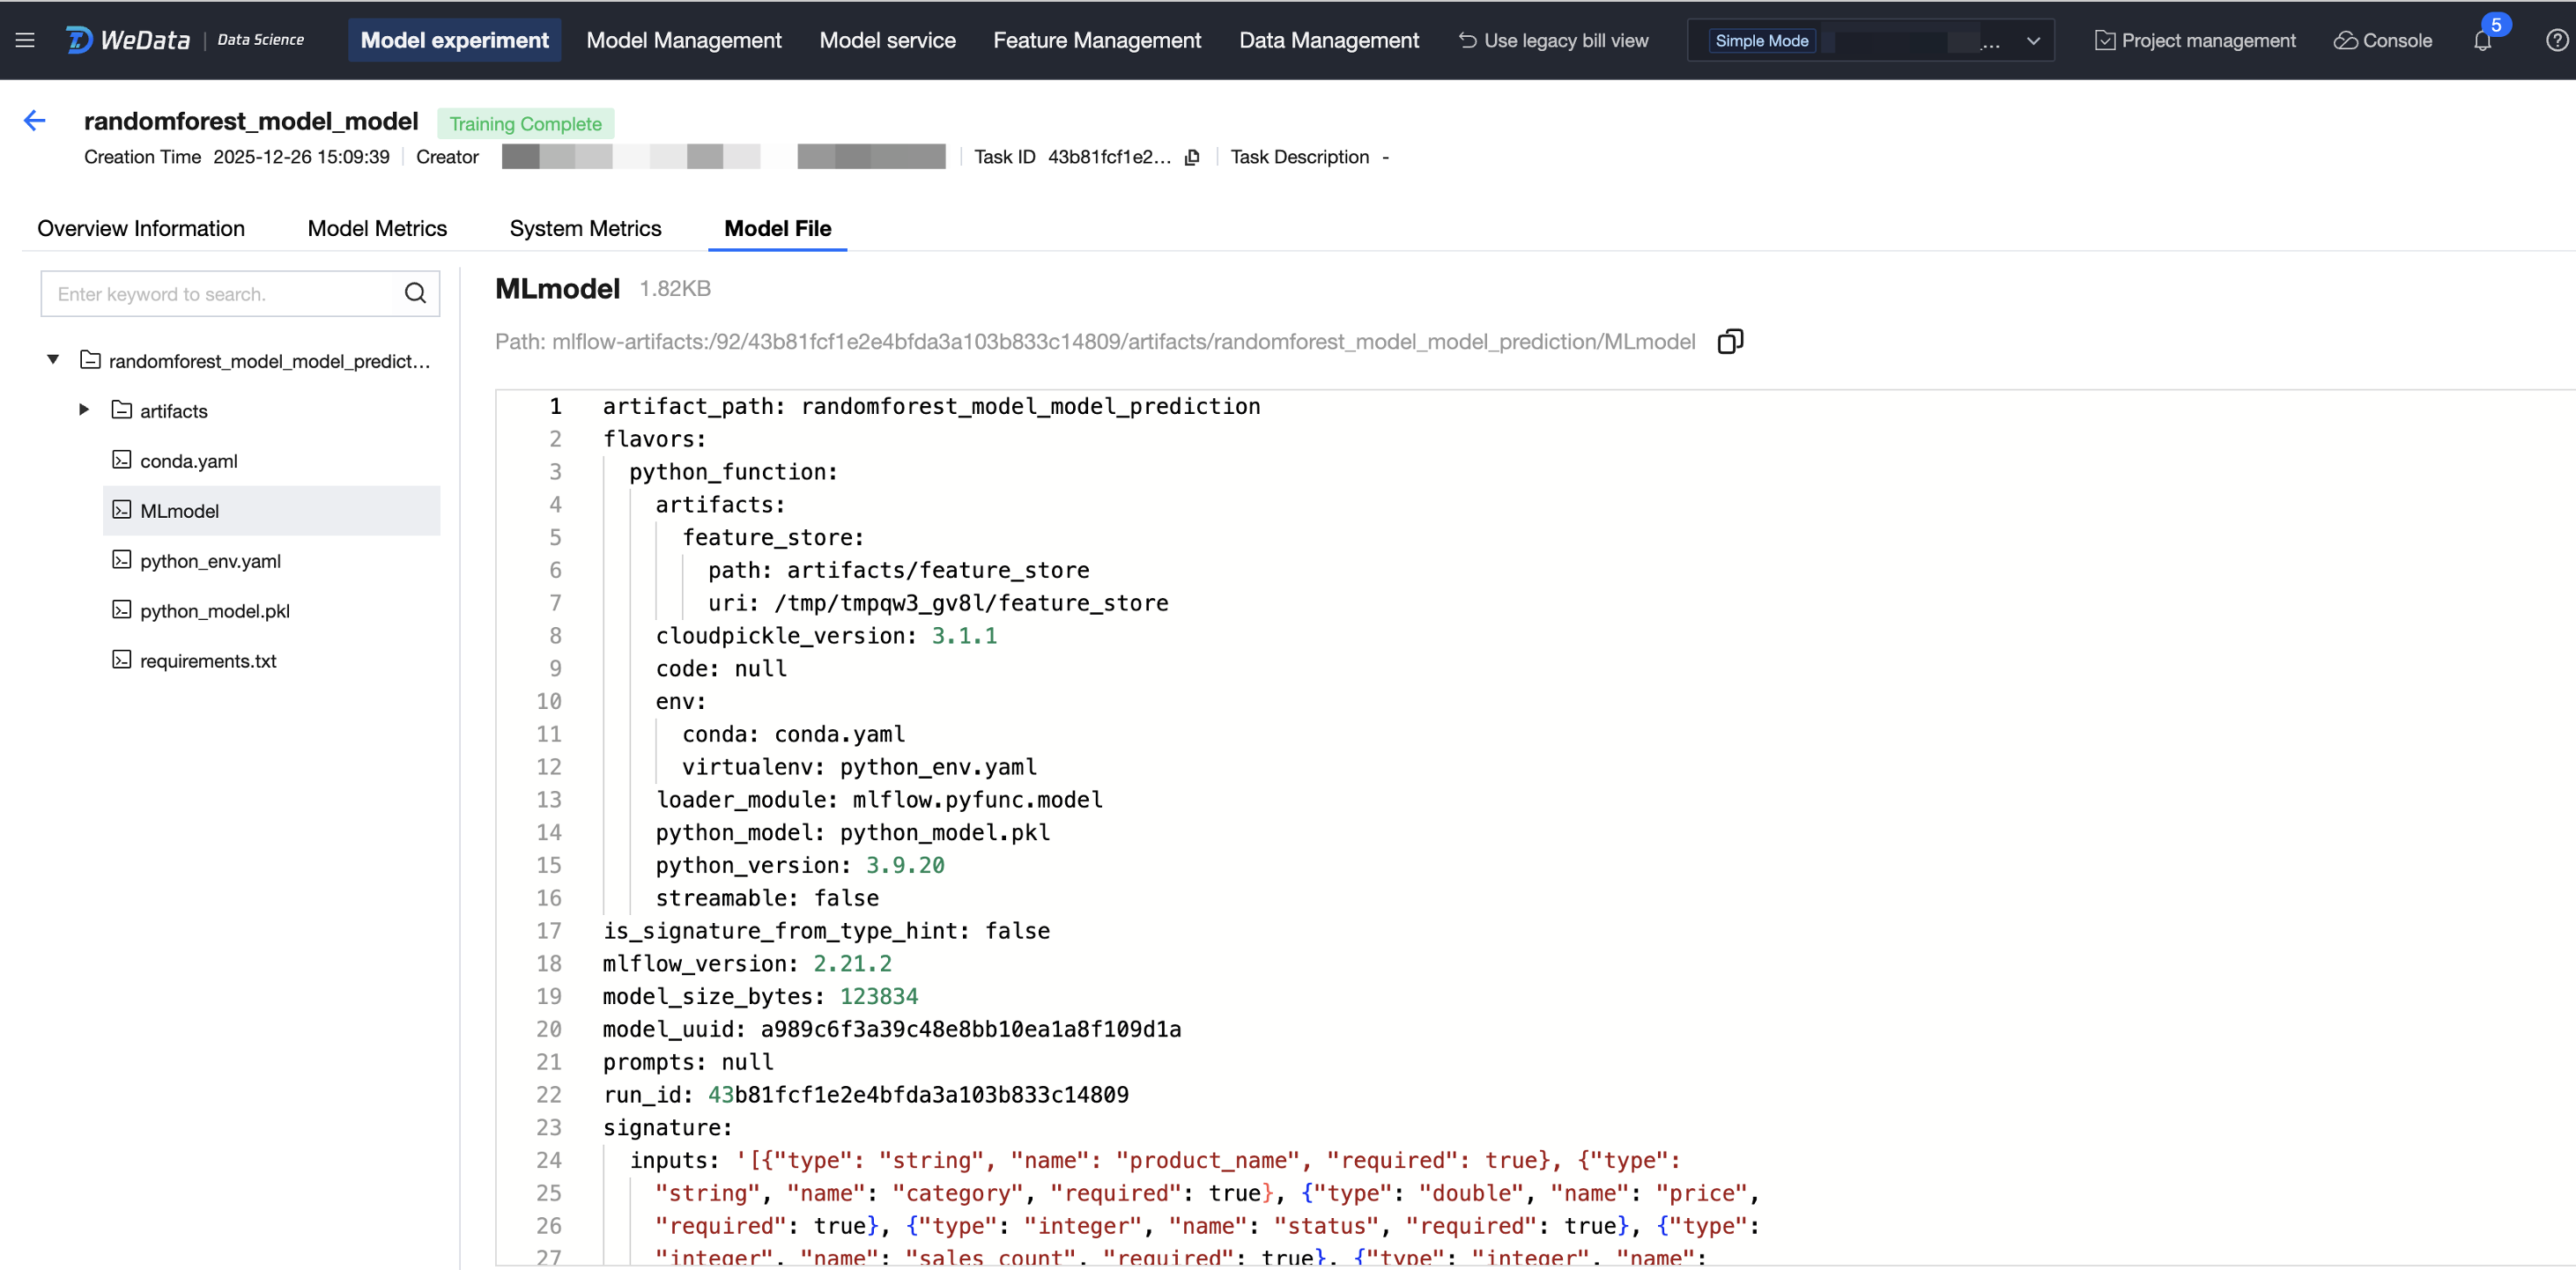Viewport: 2576px width, 1270px height.
Task: Open the Console link
Action: pyautogui.click(x=2383, y=41)
